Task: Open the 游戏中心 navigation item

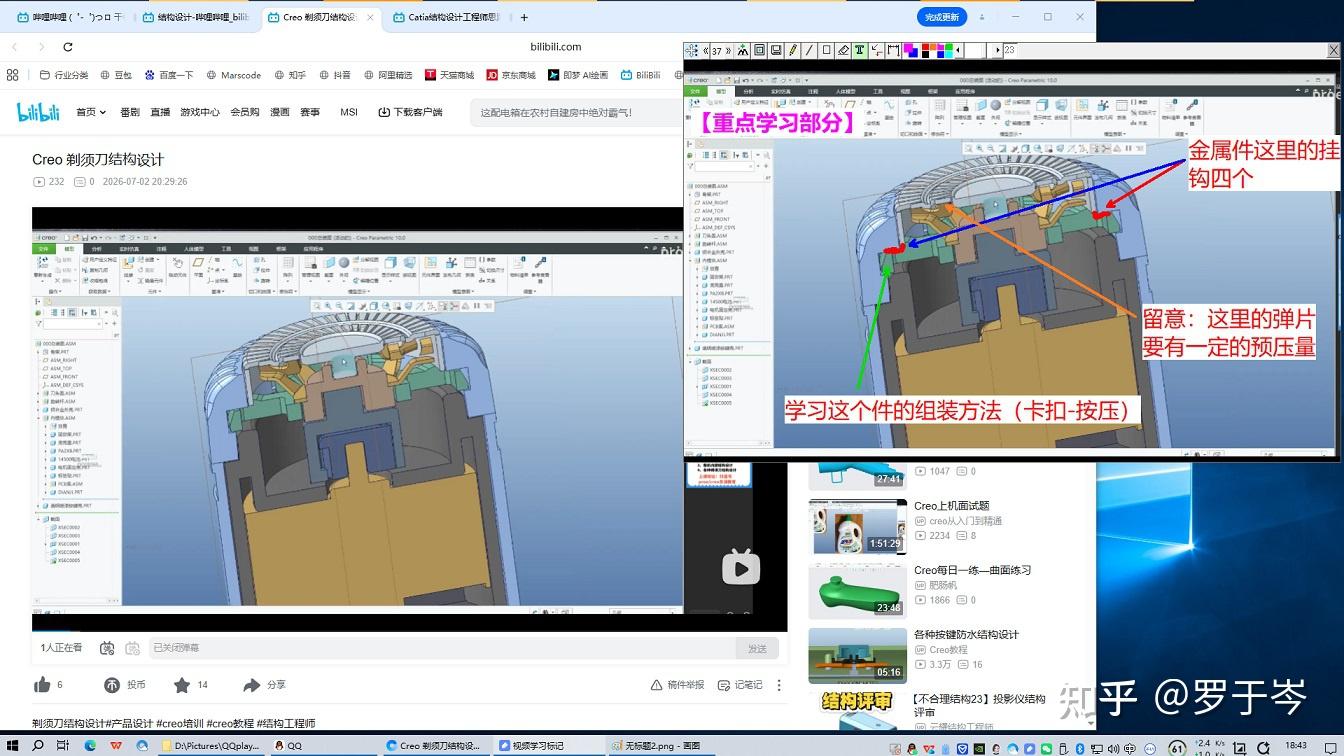Action: (x=200, y=112)
